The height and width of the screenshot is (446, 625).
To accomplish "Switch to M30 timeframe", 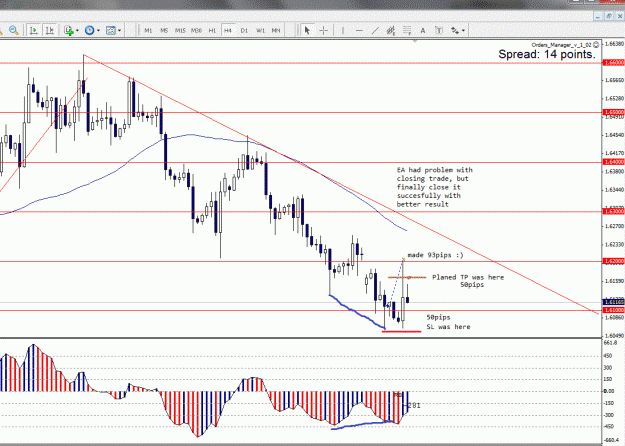I will 196,30.
